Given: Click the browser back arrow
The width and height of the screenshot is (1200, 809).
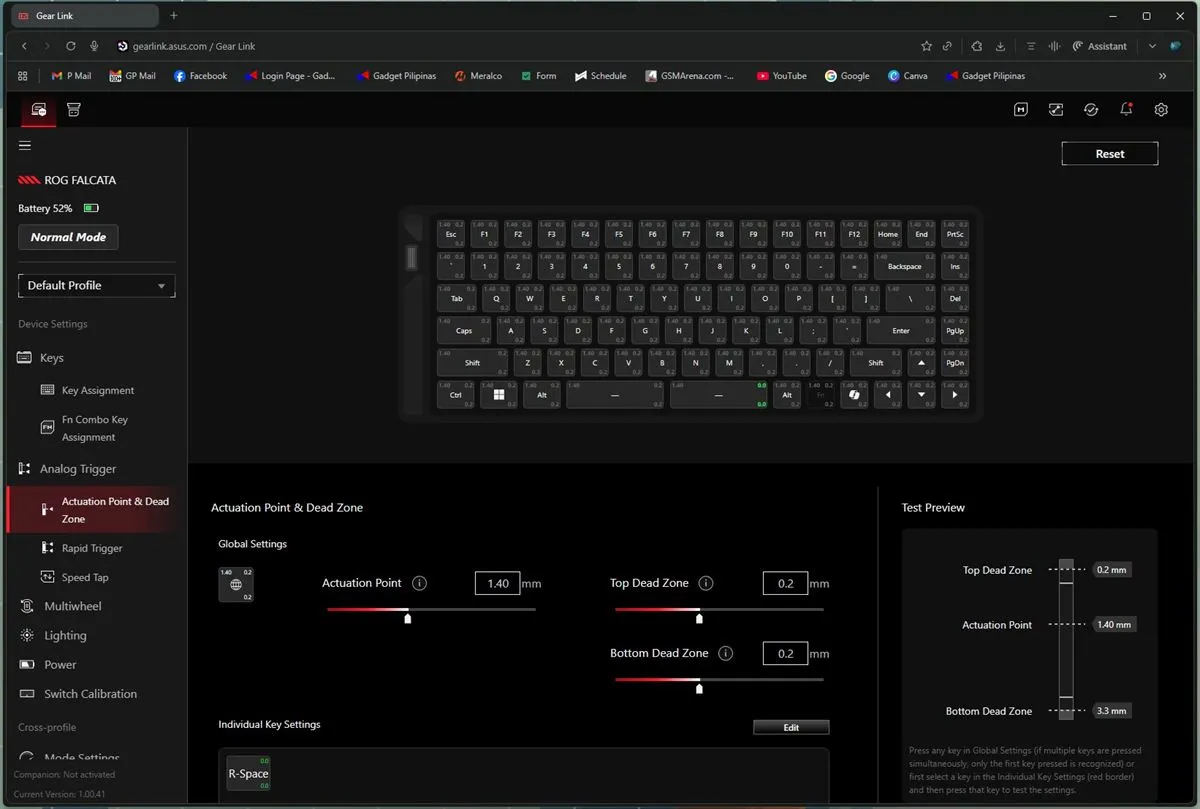Looking at the screenshot, I should click(24, 46).
